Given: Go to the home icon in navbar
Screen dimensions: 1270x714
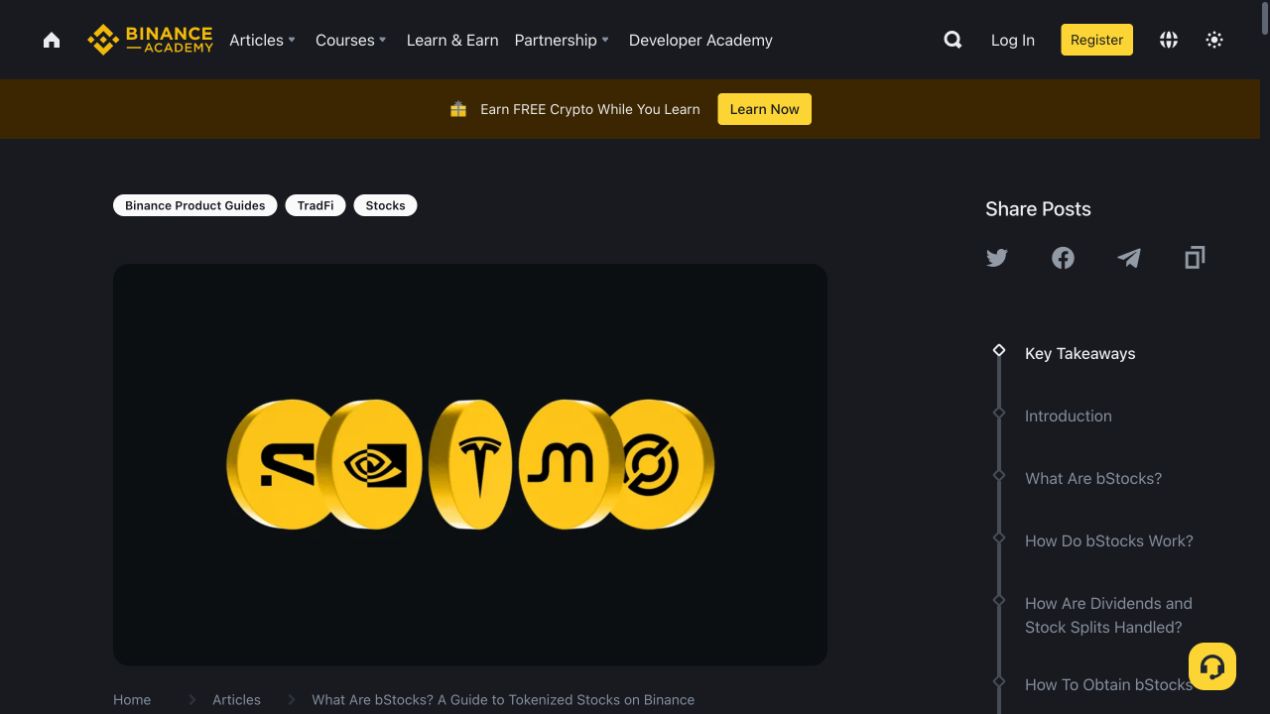Looking at the screenshot, I should coord(51,40).
